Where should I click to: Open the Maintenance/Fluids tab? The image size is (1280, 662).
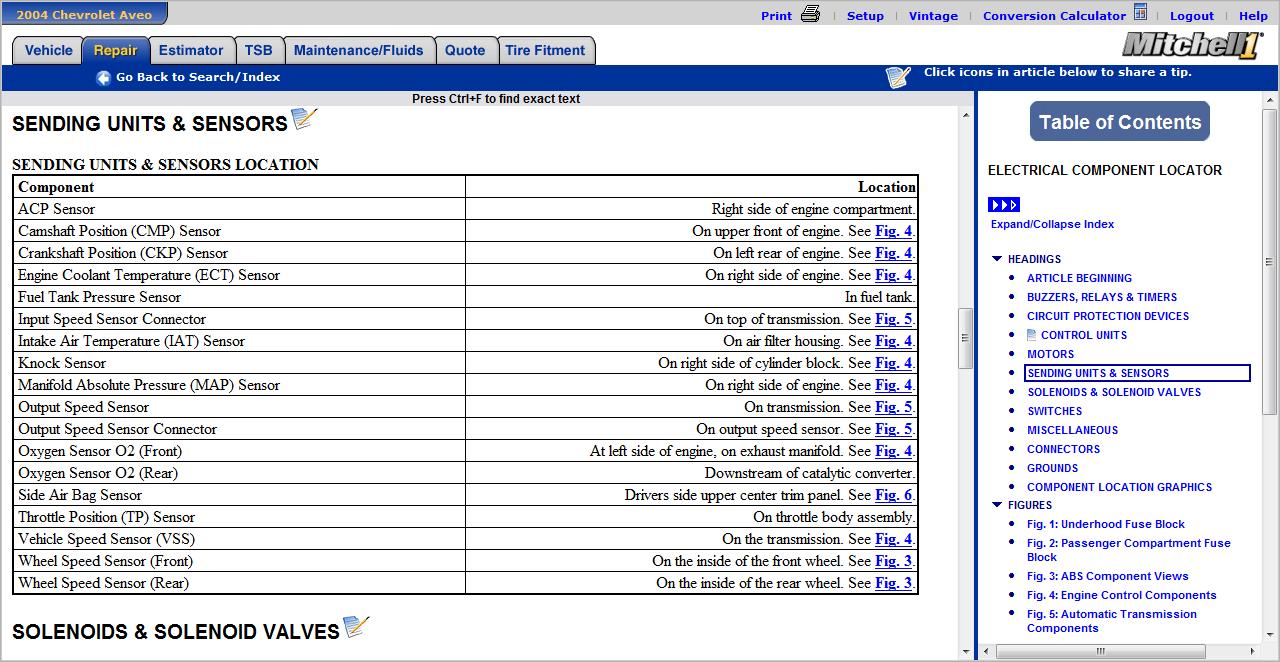tap(359, 51)
